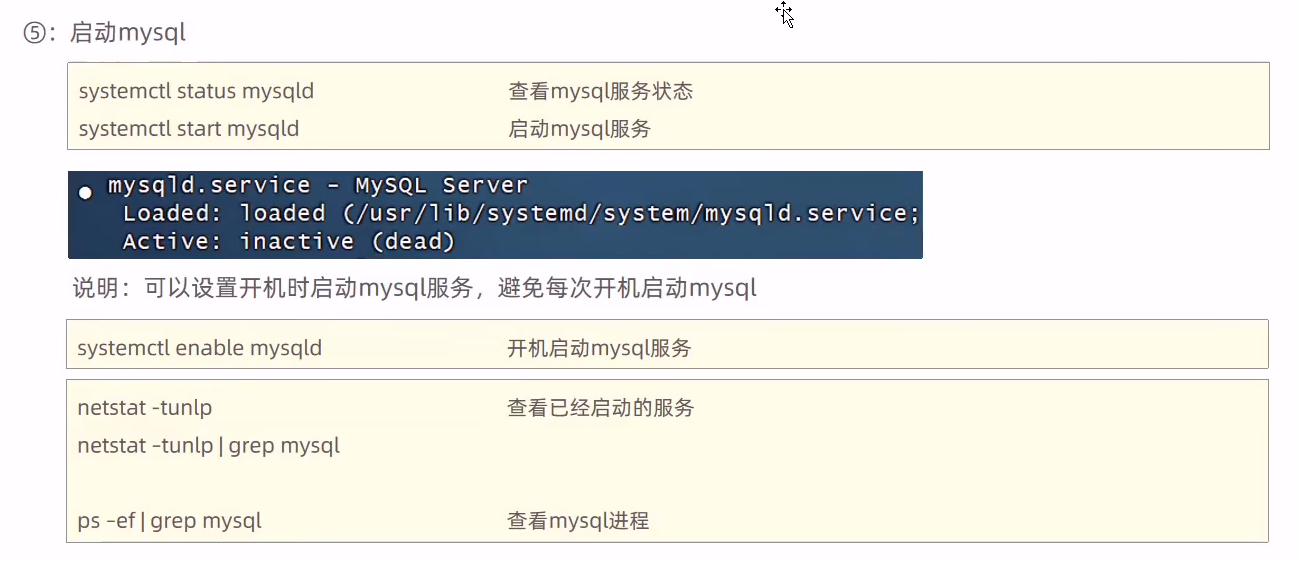Select the 启动mysql服务 description text

click(579, 129)
